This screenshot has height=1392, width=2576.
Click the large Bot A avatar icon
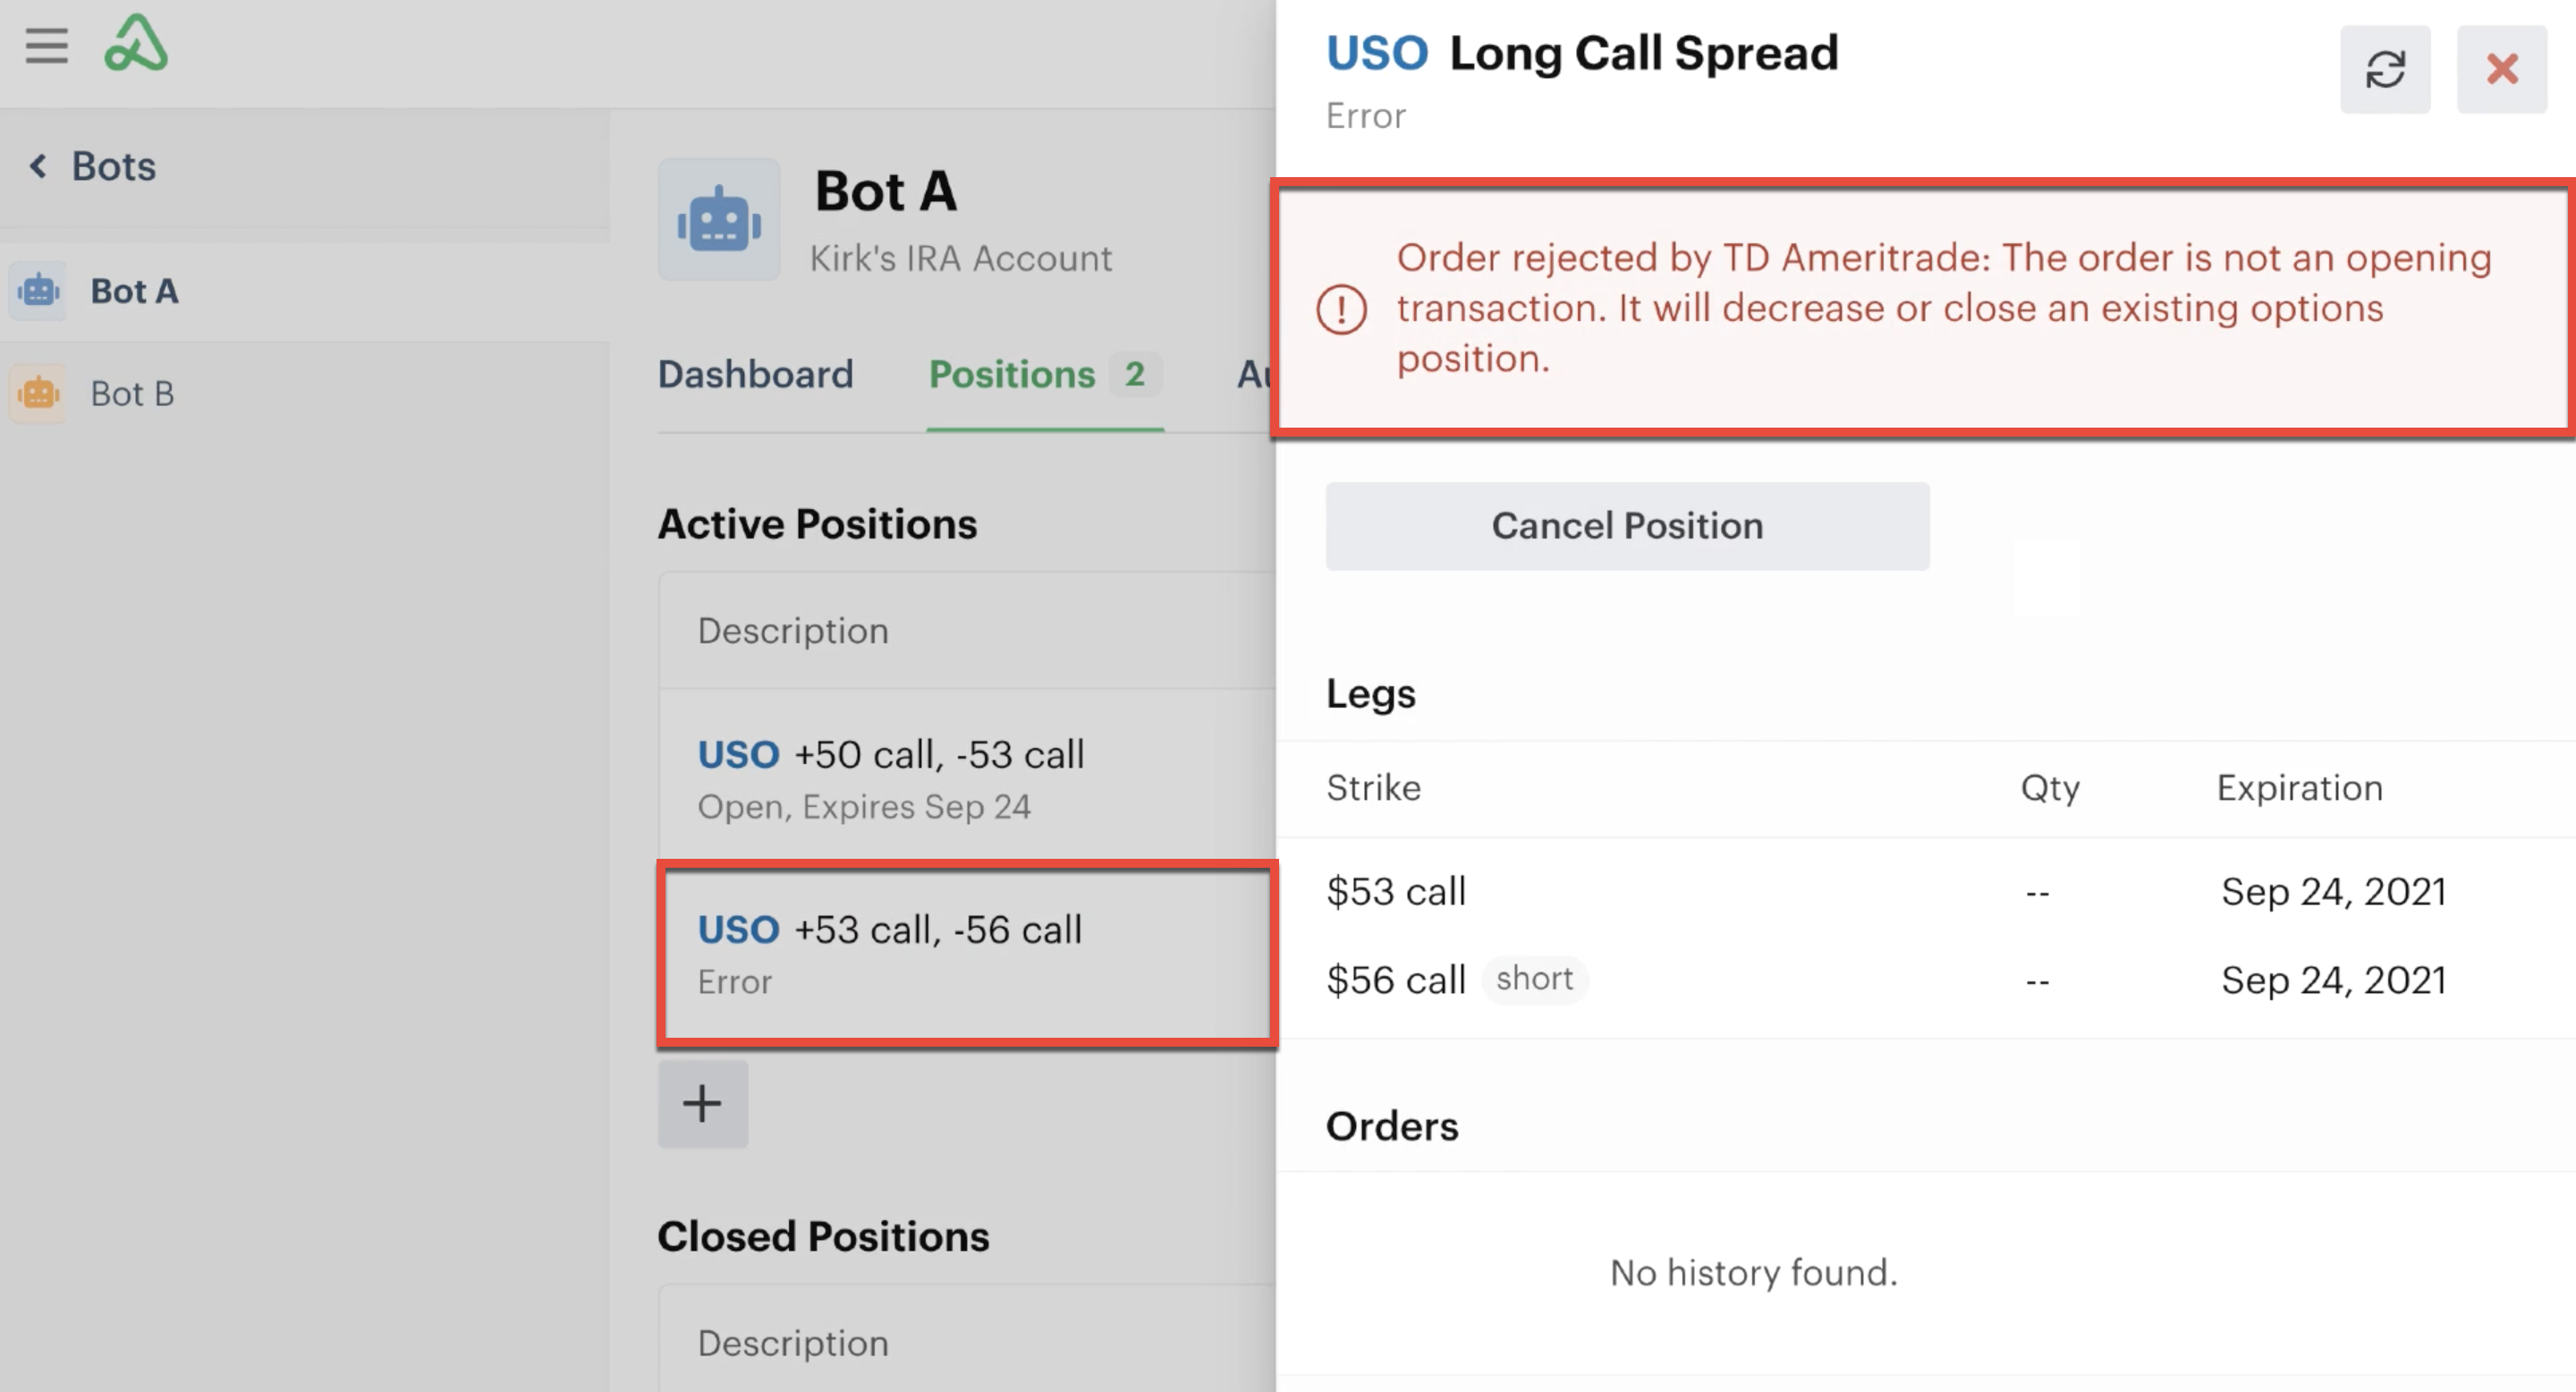[718, 219]
